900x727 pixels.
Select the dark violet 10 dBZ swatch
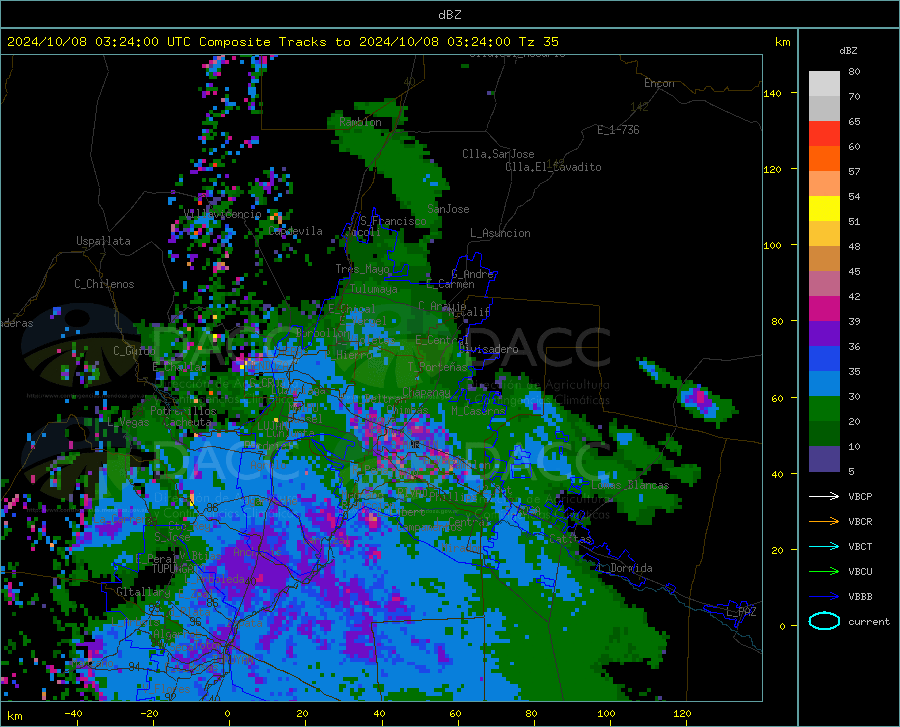[x=824, y=459]
